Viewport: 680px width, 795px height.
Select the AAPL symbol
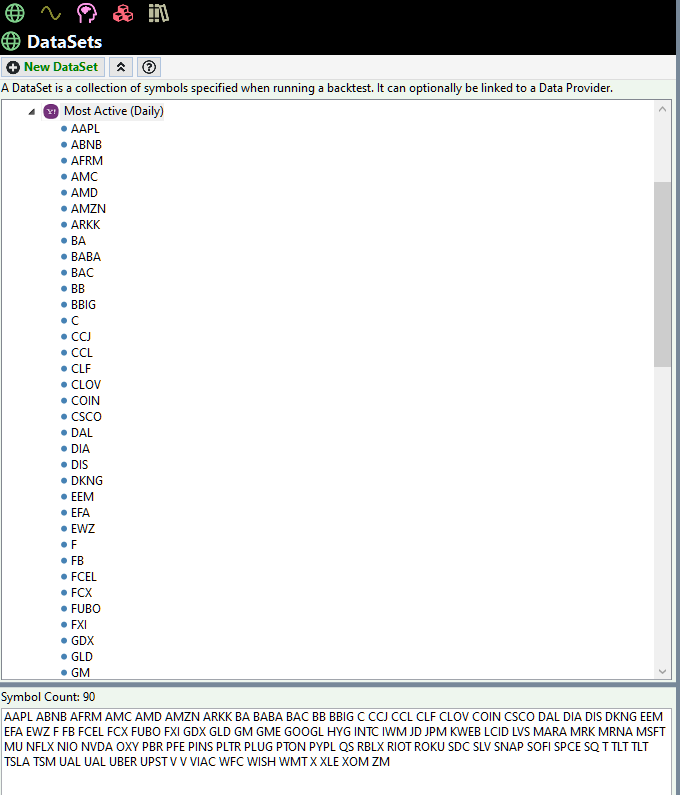point(85,129)
